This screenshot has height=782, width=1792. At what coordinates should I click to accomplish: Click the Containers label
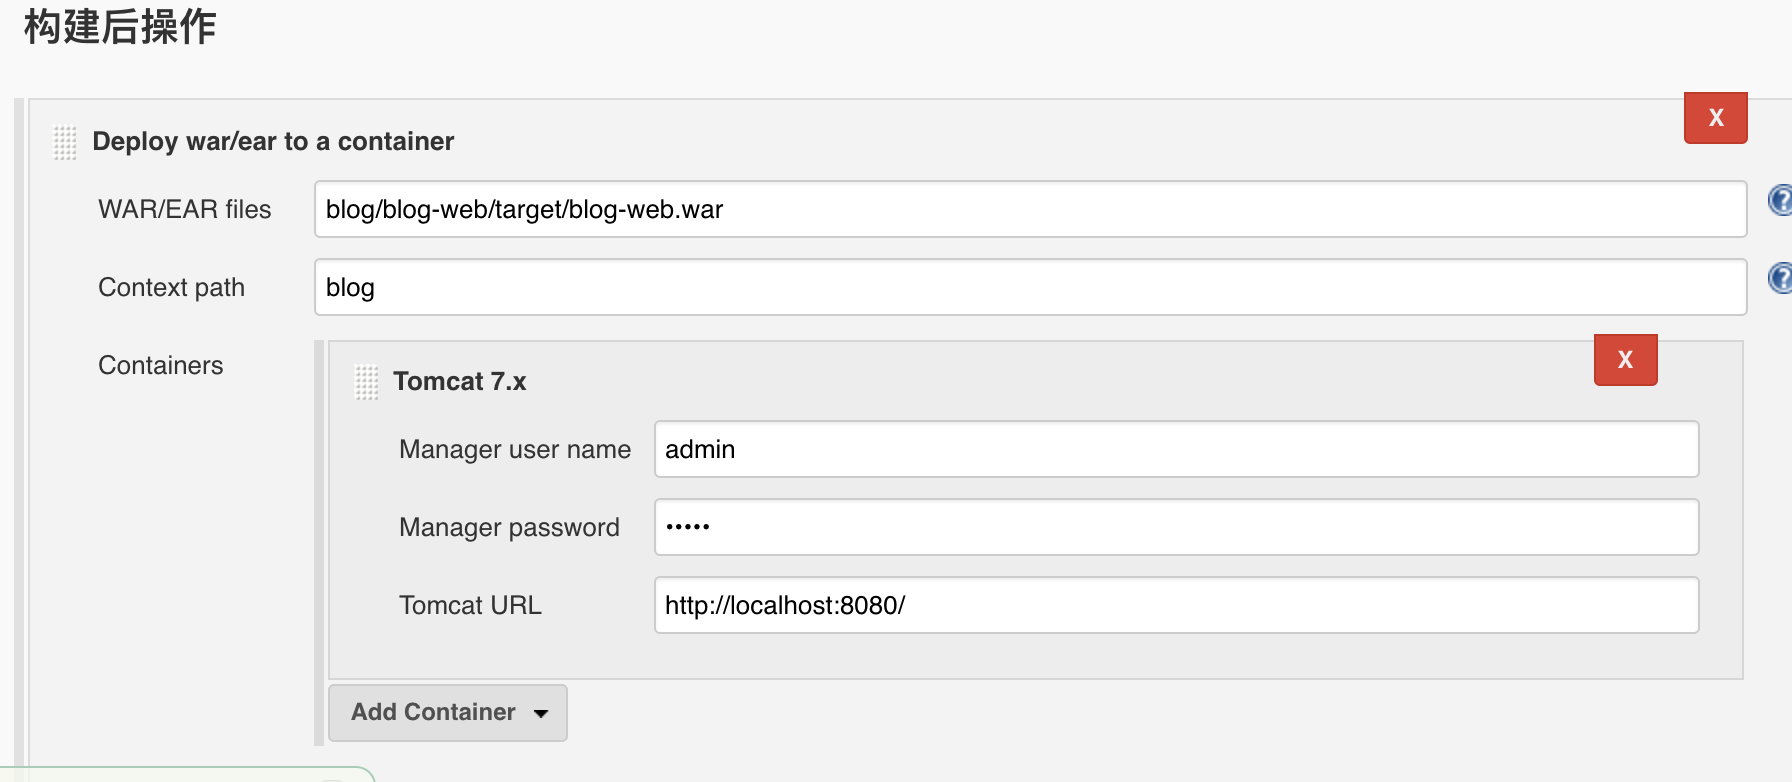coord(161,365)
